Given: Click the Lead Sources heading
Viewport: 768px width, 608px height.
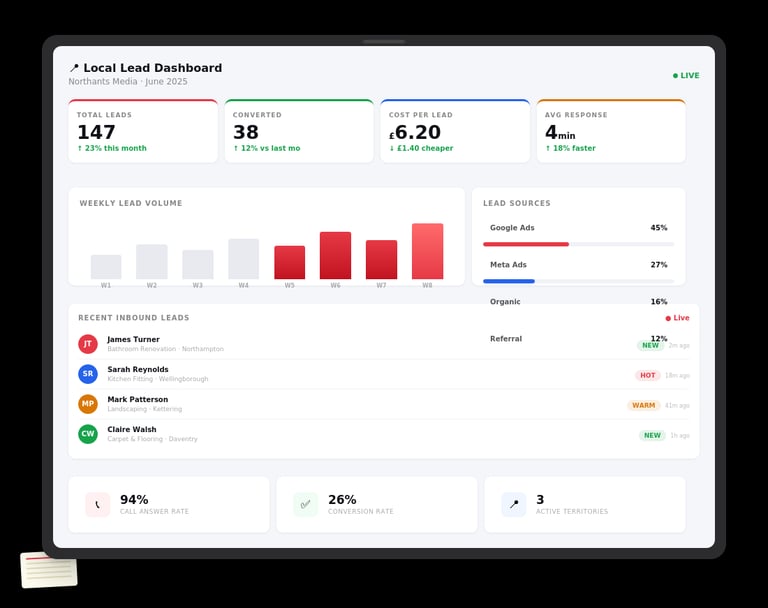Looking at the screenshot, I should tap(517, 203).
